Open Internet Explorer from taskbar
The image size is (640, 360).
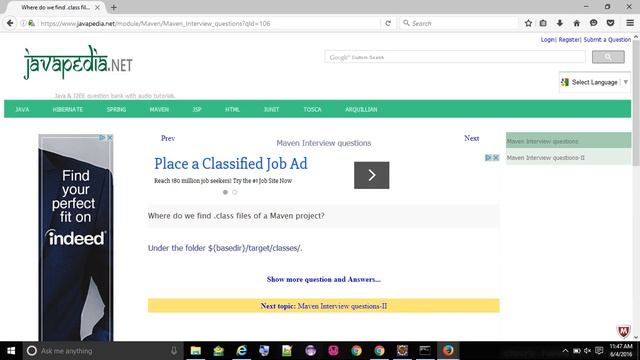point(242,351)
